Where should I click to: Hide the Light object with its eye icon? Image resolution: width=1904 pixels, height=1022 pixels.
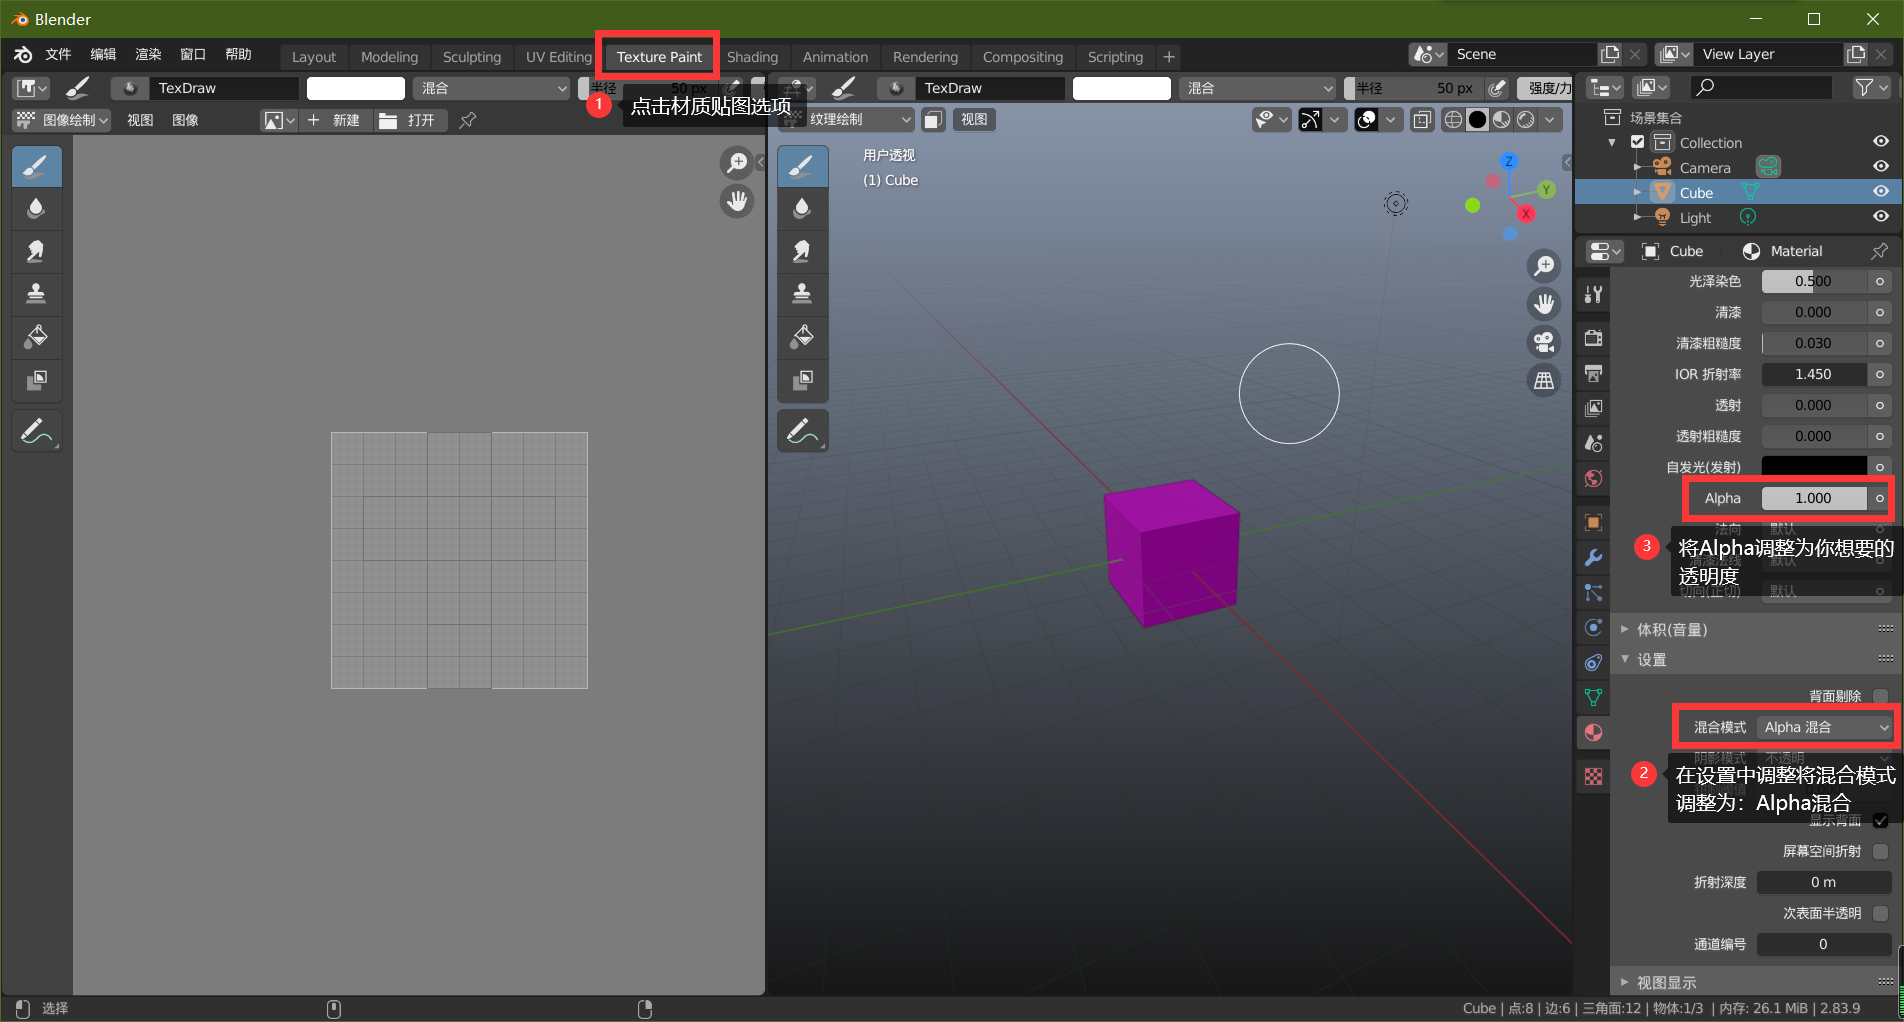pos(1881,216)
